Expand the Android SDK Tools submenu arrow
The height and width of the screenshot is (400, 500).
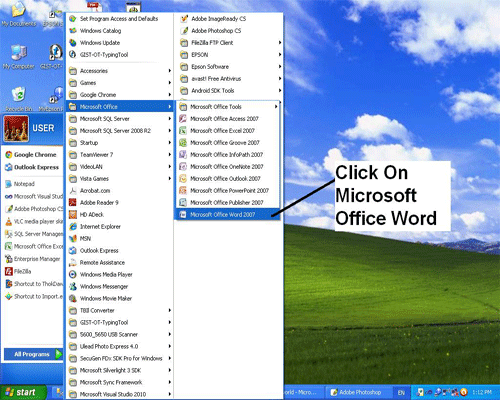coord(280,91)
